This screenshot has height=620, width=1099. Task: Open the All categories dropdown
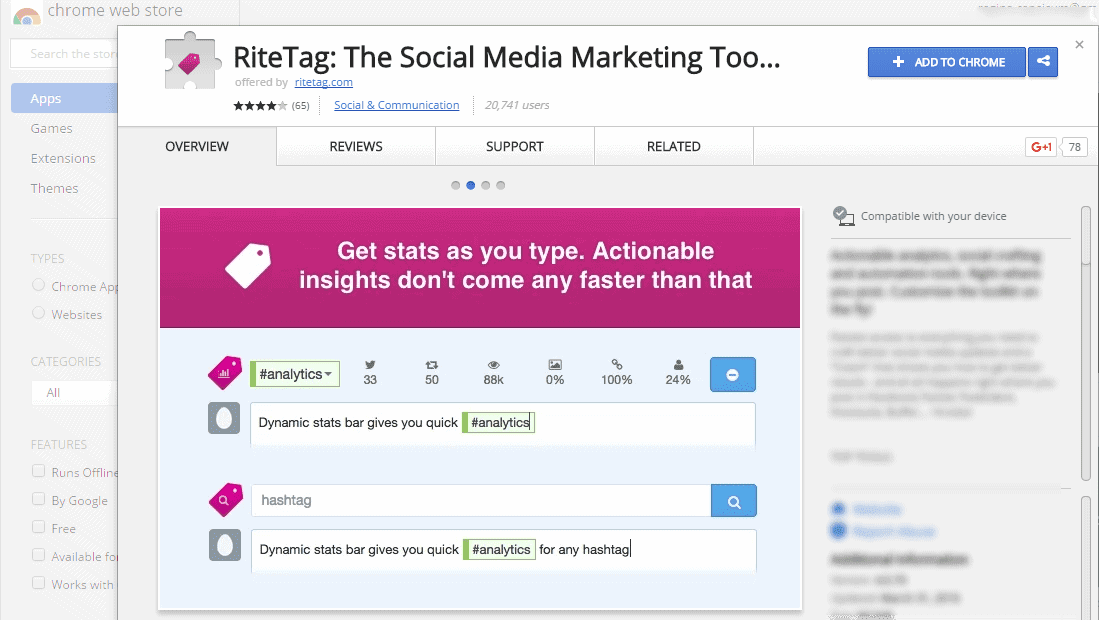(x=73, y=392)
